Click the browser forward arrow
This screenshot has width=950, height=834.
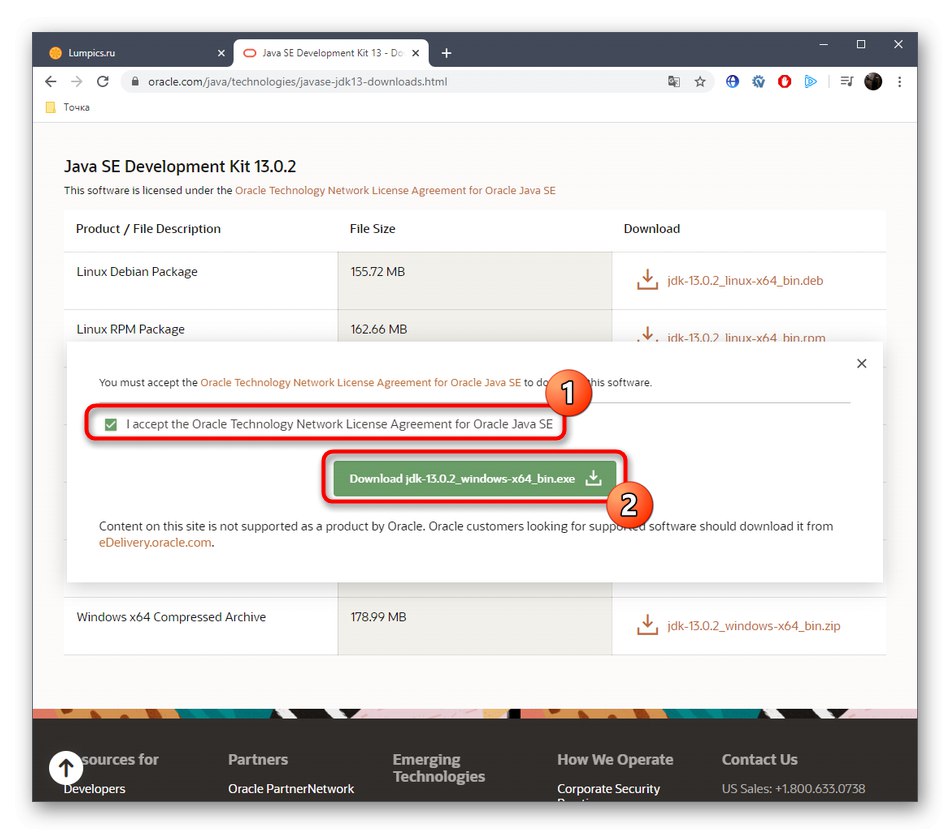tap(76, 82)
